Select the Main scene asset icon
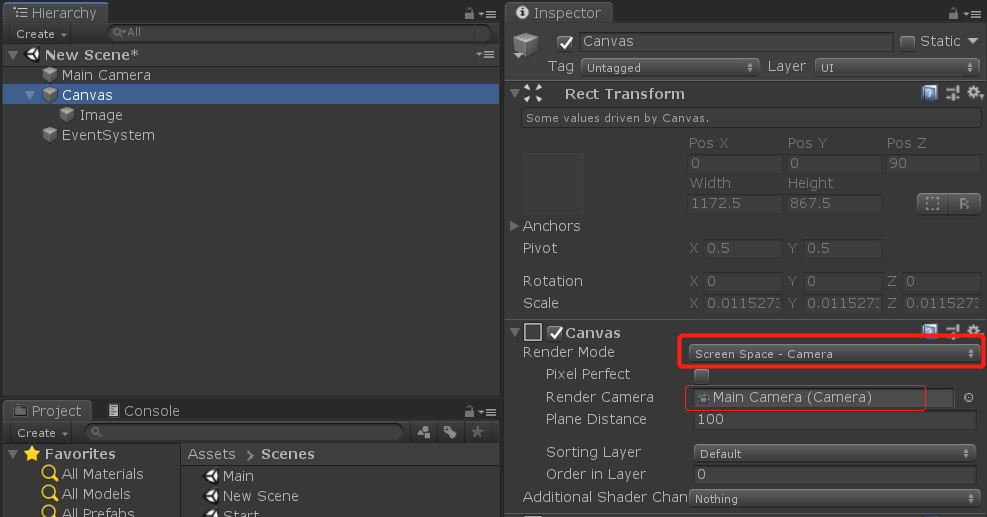987x517 pixels. point(212,475)
